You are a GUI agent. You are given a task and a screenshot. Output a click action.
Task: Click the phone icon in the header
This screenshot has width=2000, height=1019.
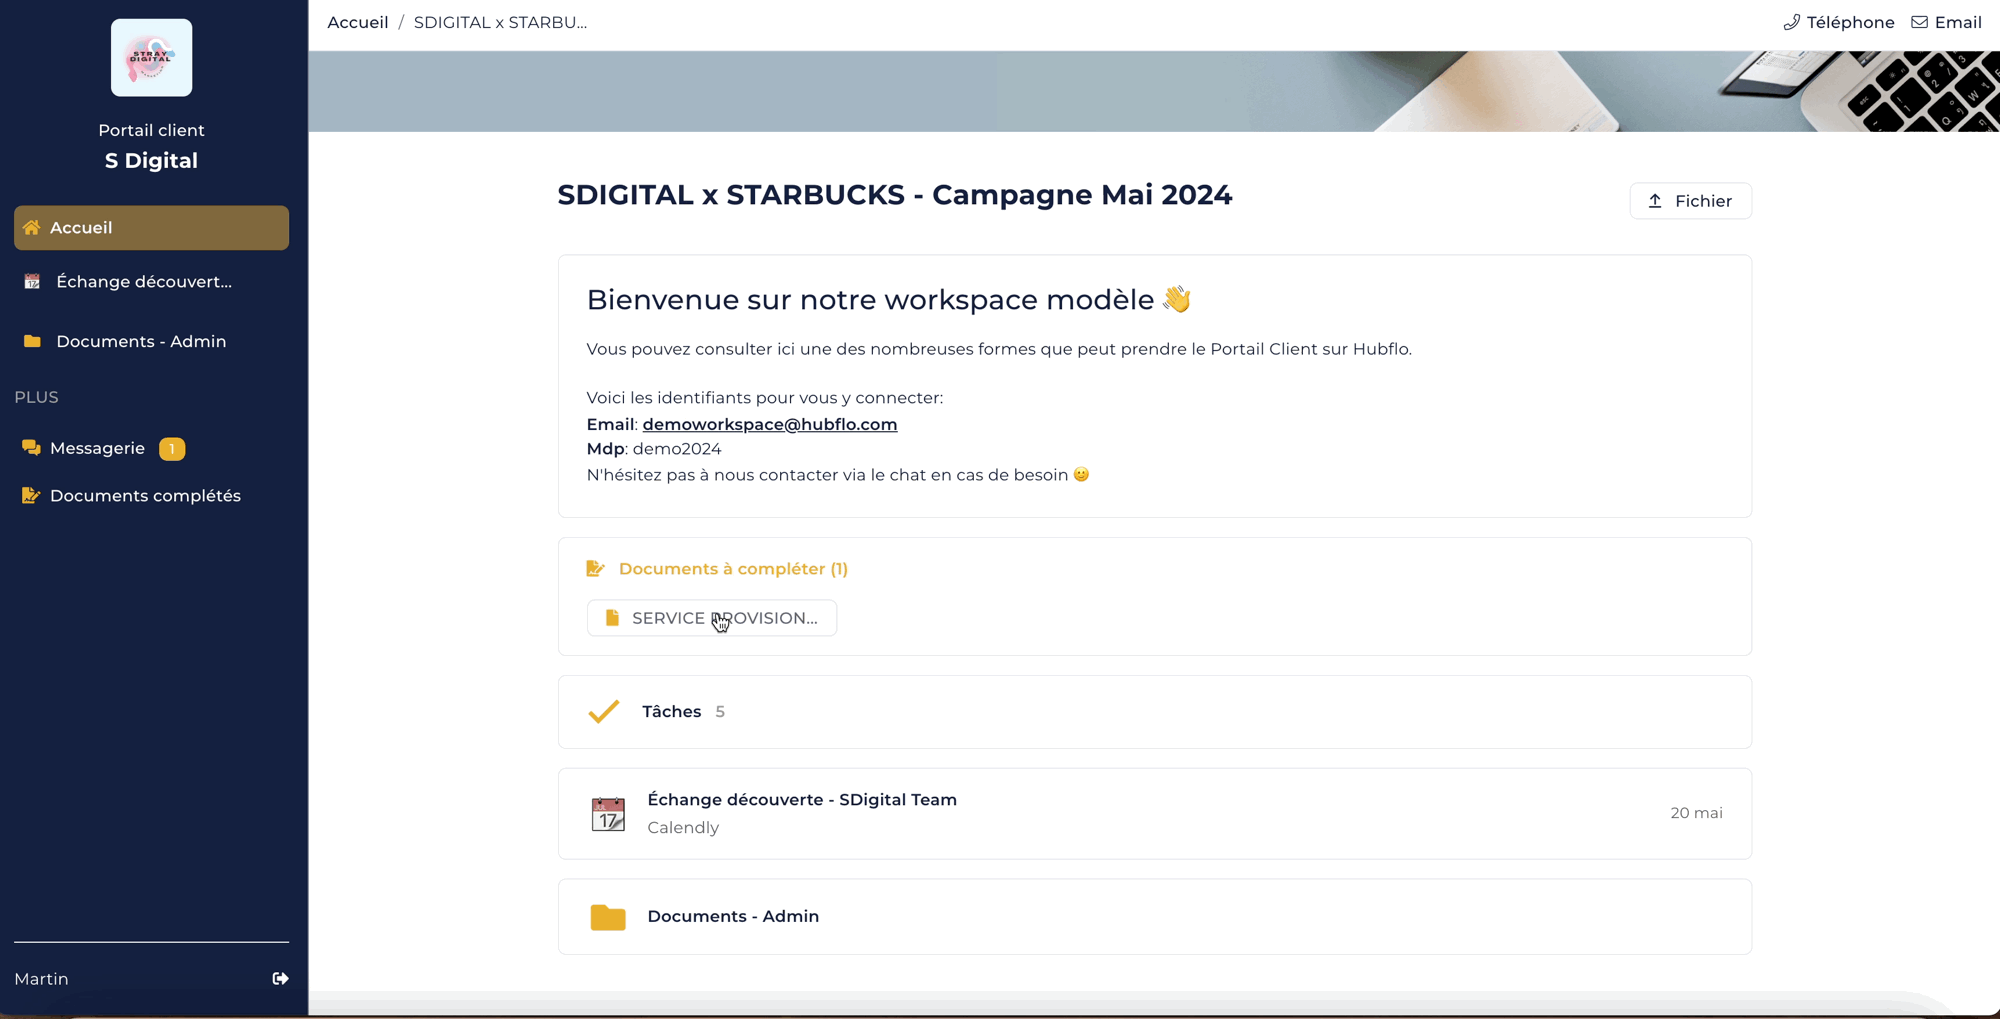point(1792,23)
